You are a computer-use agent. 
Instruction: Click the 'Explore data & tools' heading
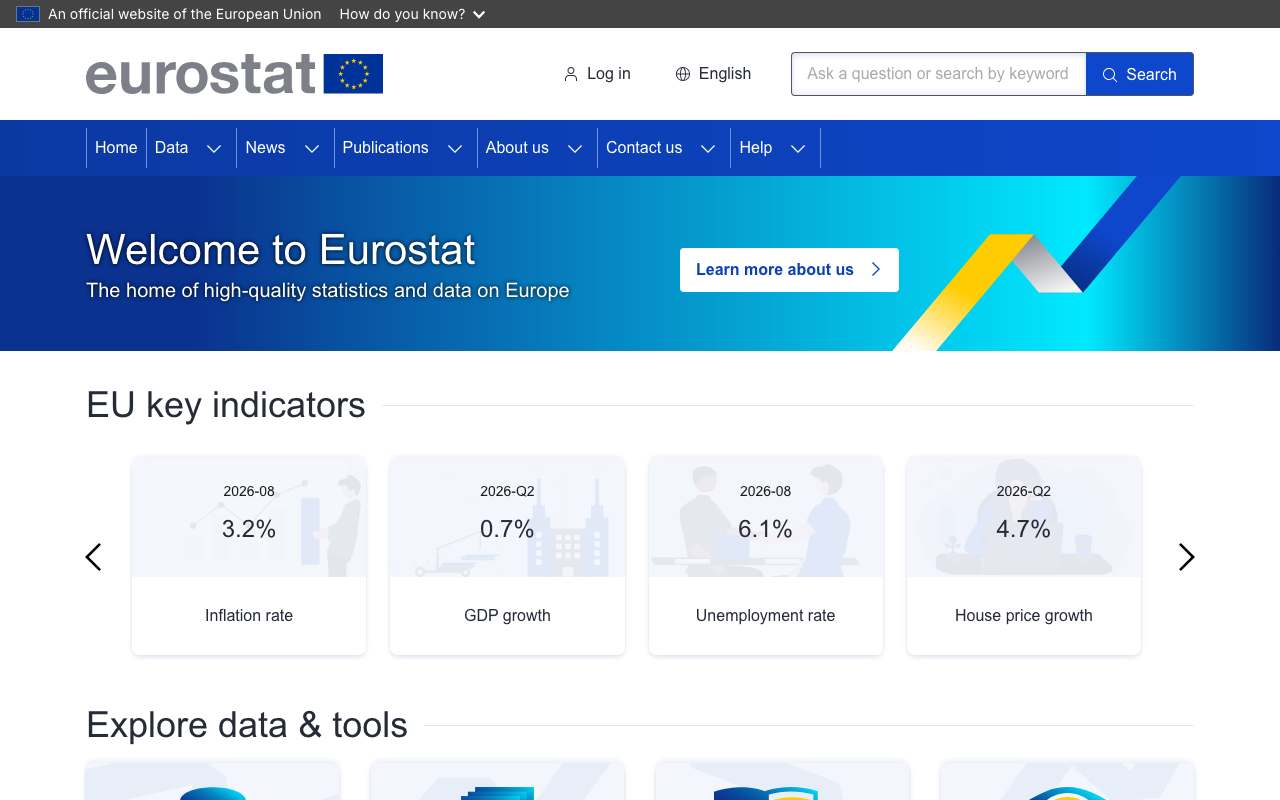[247, 725]
